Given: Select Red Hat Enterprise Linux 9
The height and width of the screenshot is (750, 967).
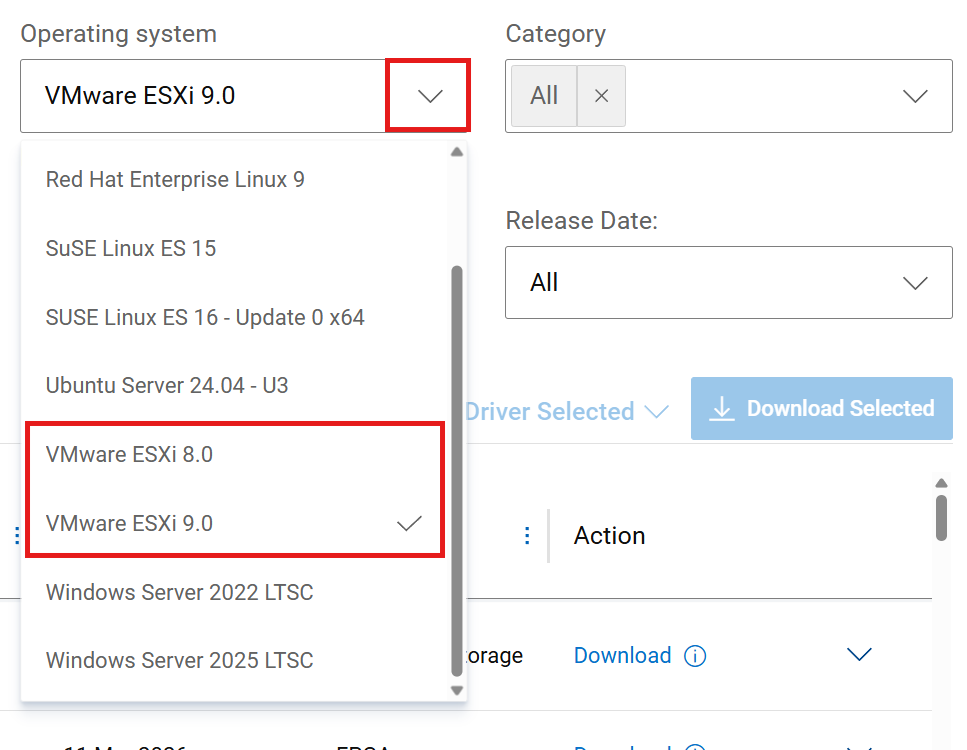Looking at the screenshot, I should (174, 178).
